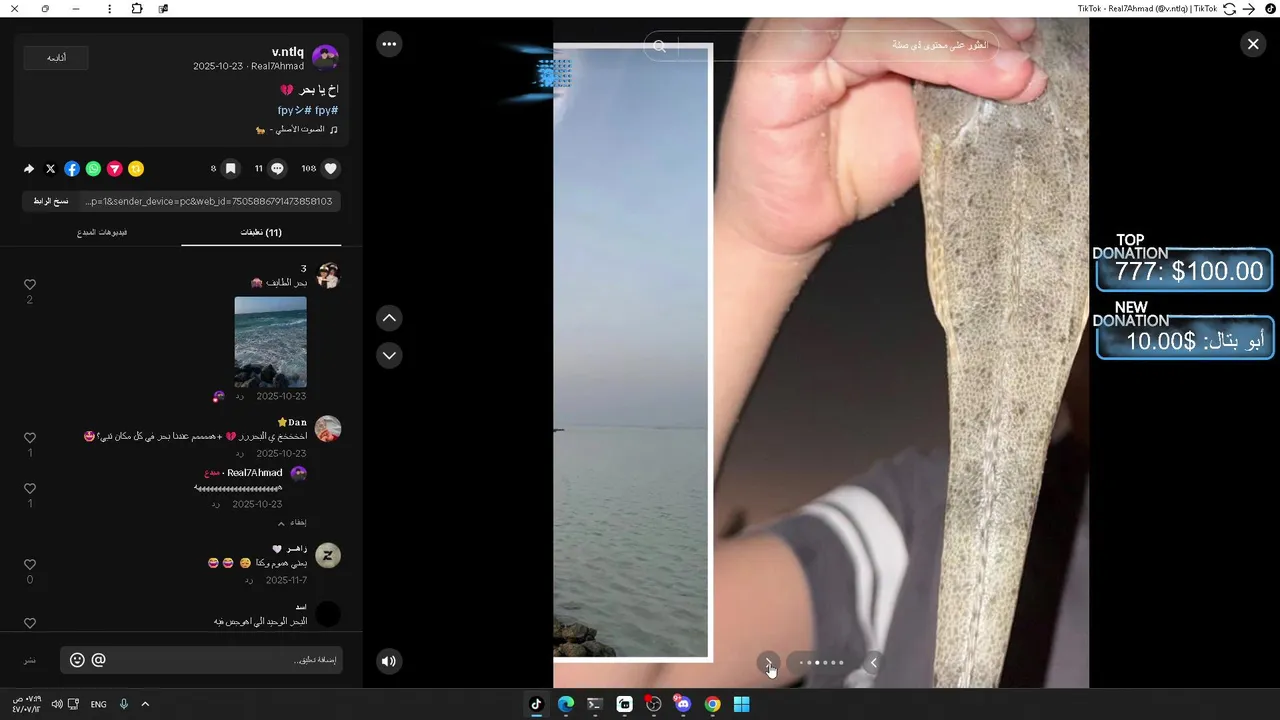This screenshot has width=1280, height=720.
Task: Open the Windows Start menu
Action: click(x=742, y=704)
